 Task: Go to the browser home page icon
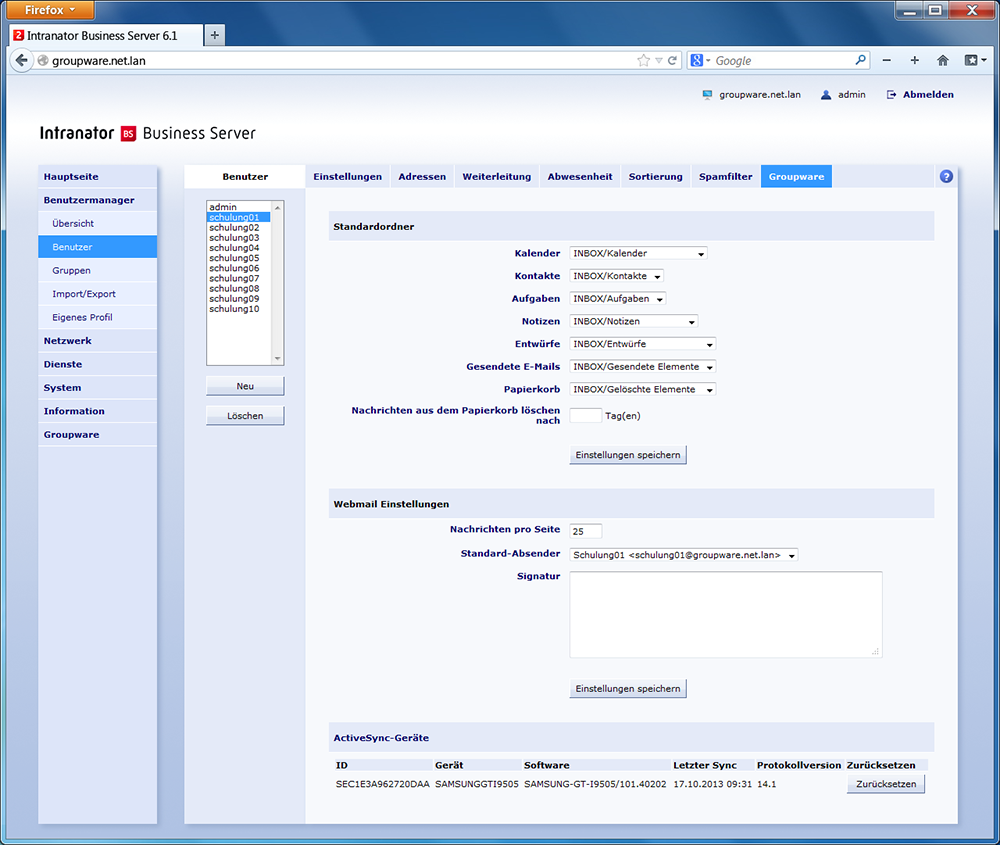tap(942, 60)
